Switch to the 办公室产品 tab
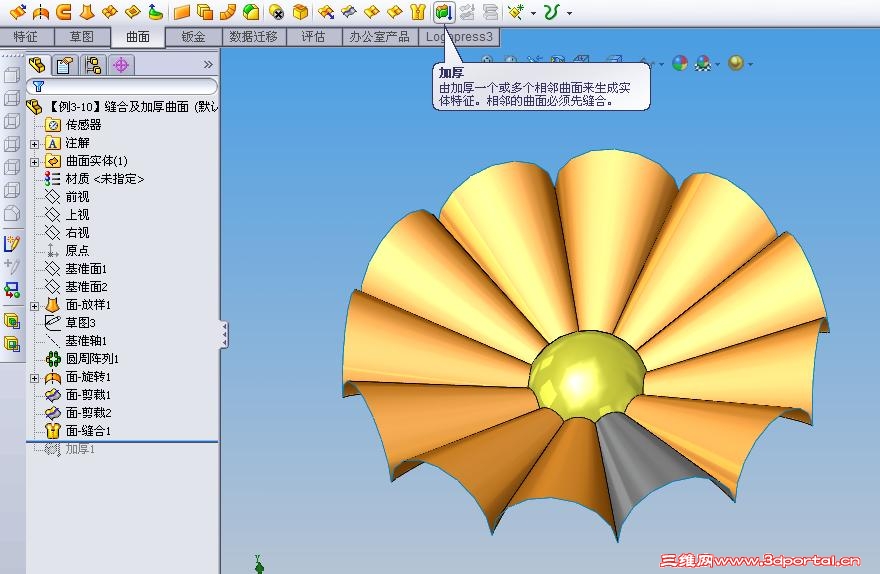Screen dimensions: 880x574 tap(379, 36)
